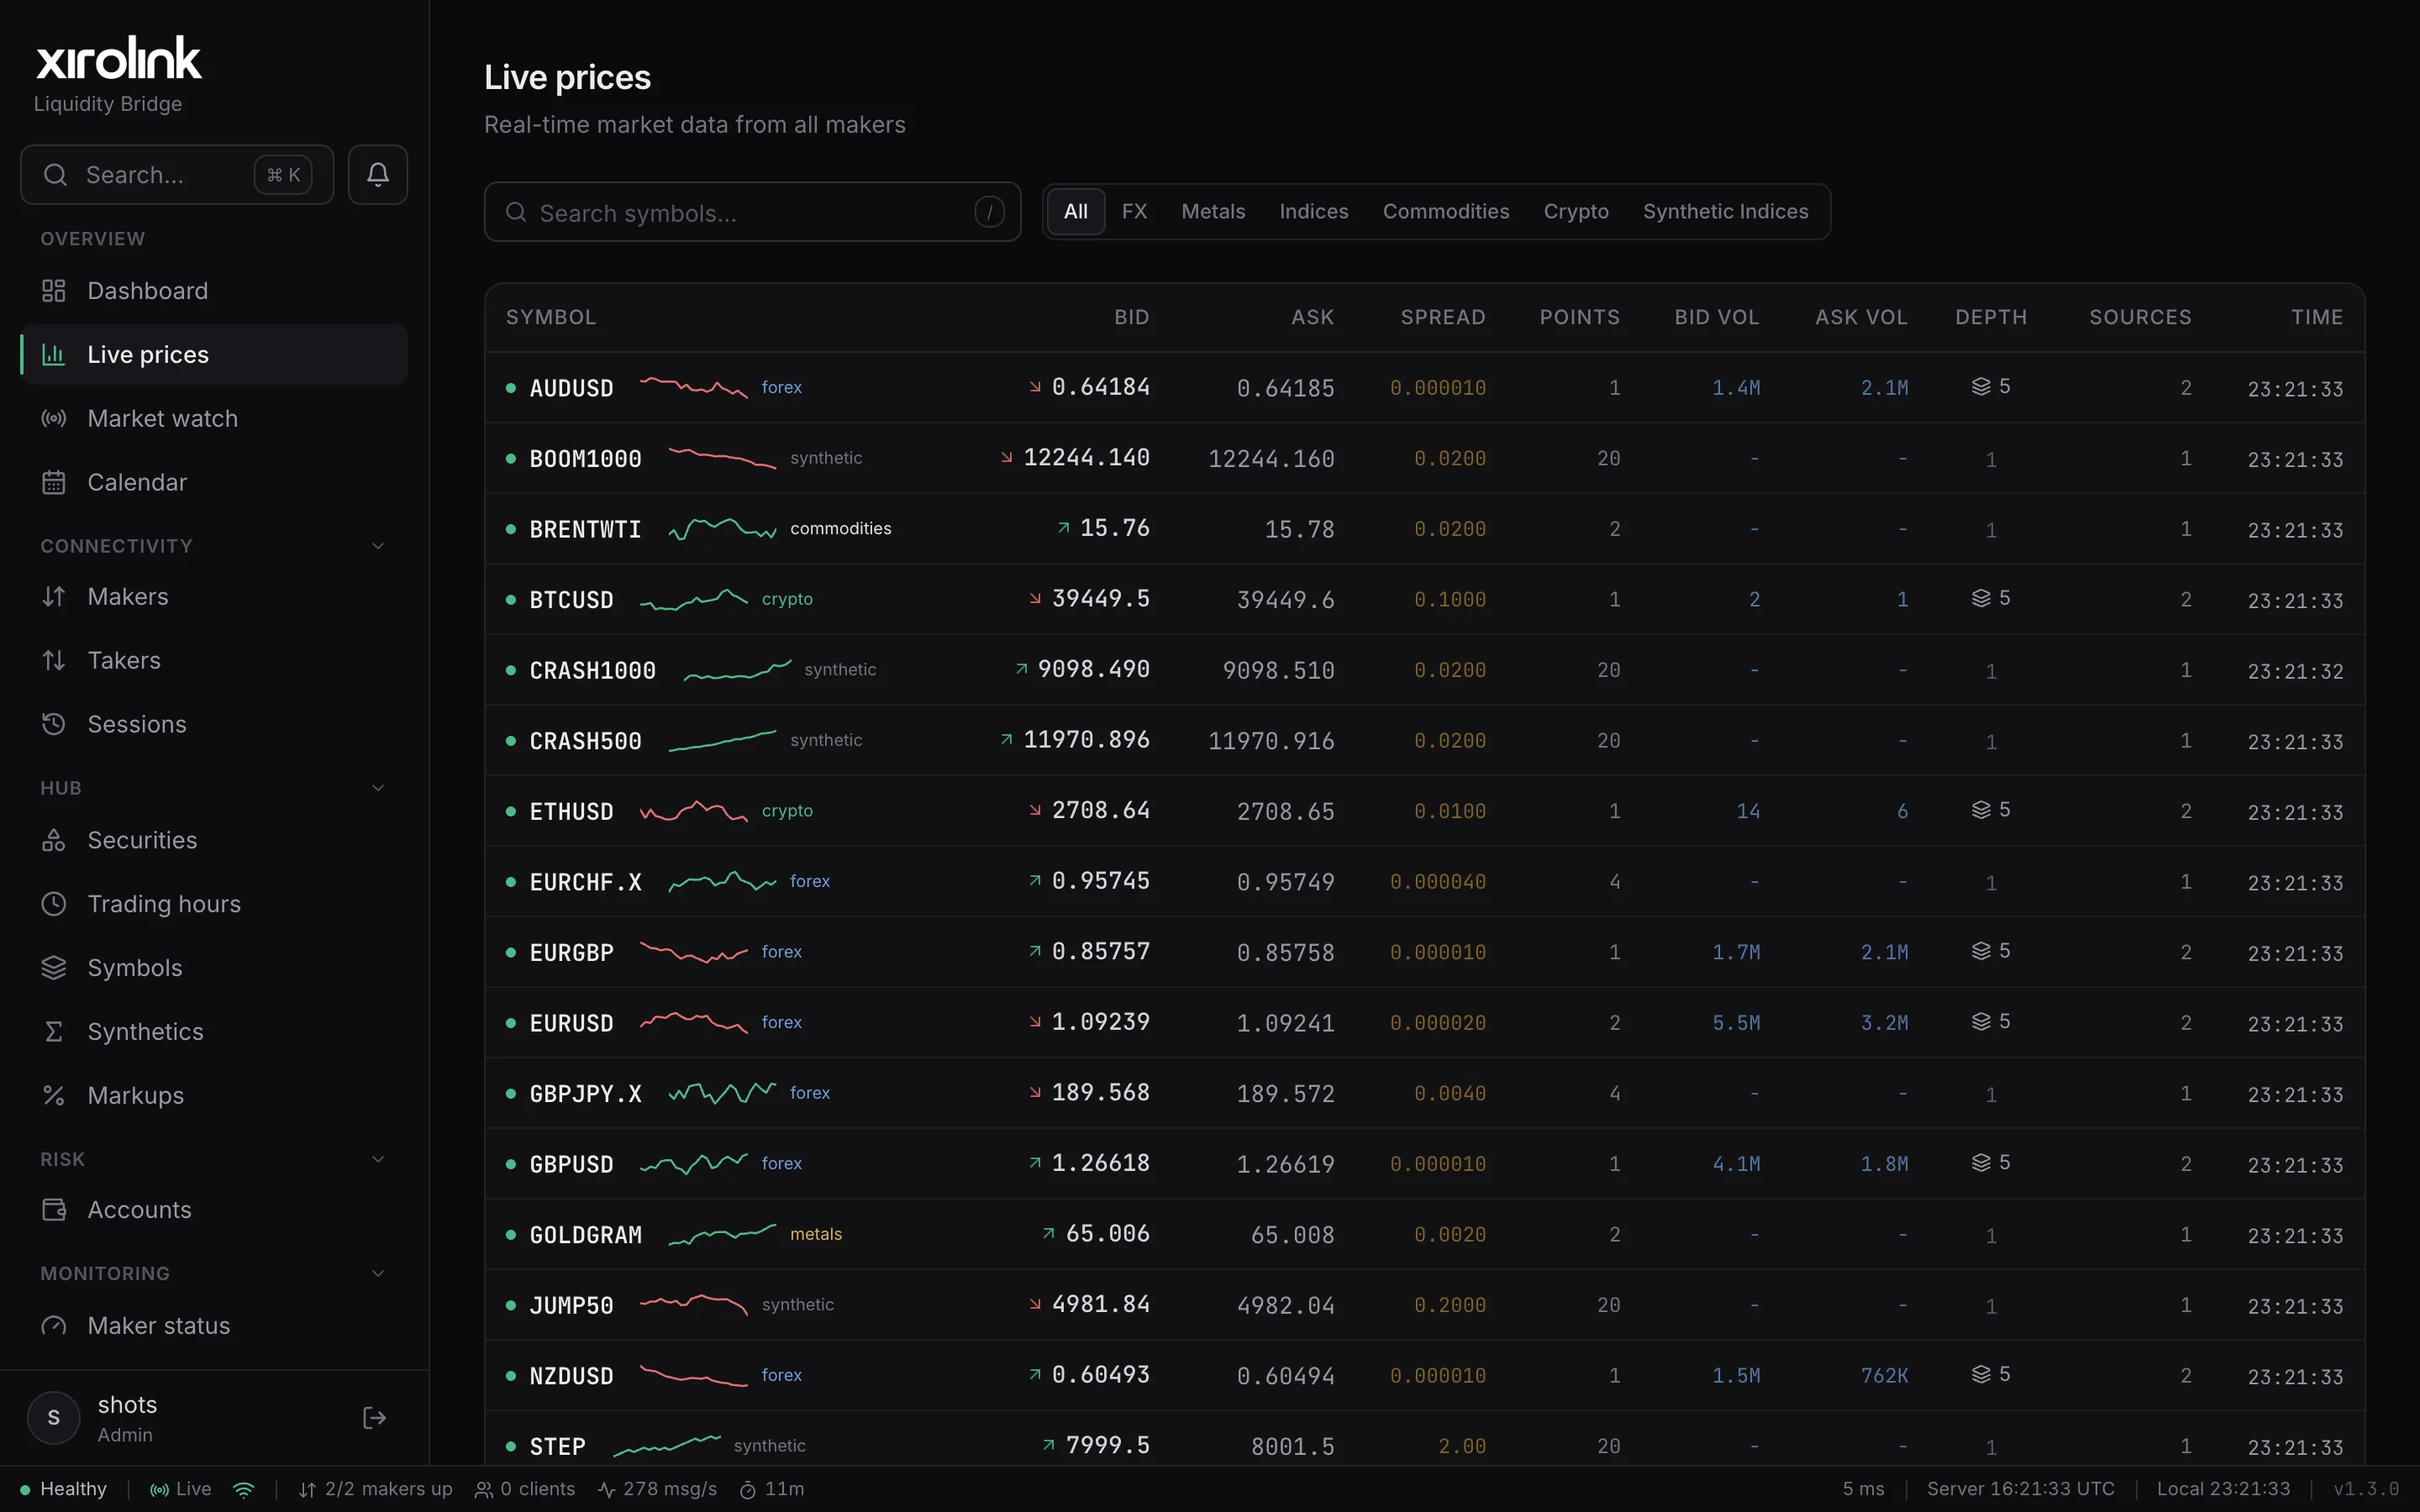
Task: Click the Takers arrows icon
Action: point(54,660)
